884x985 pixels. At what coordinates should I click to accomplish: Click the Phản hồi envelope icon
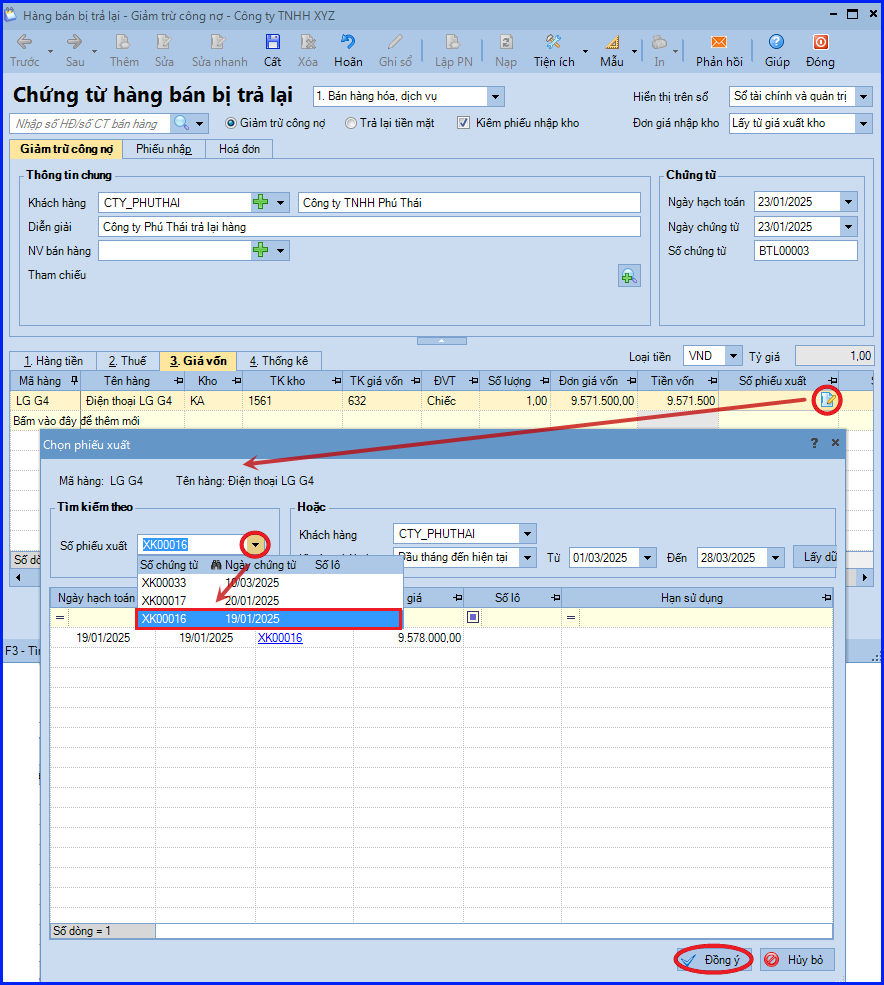click(719, 42)
